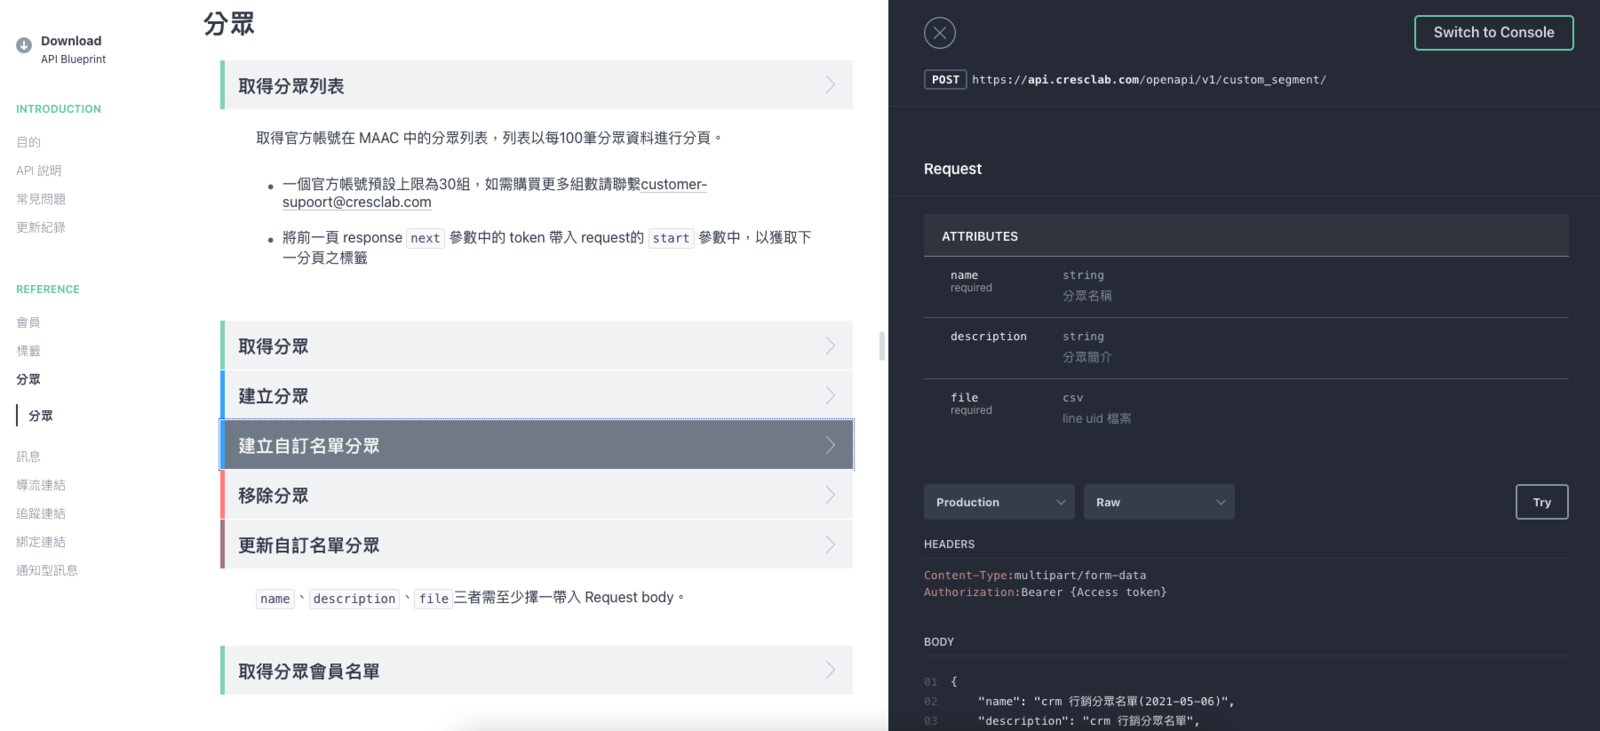Click the chevron on 建立自訂名單分眾 row

(830, 445)
